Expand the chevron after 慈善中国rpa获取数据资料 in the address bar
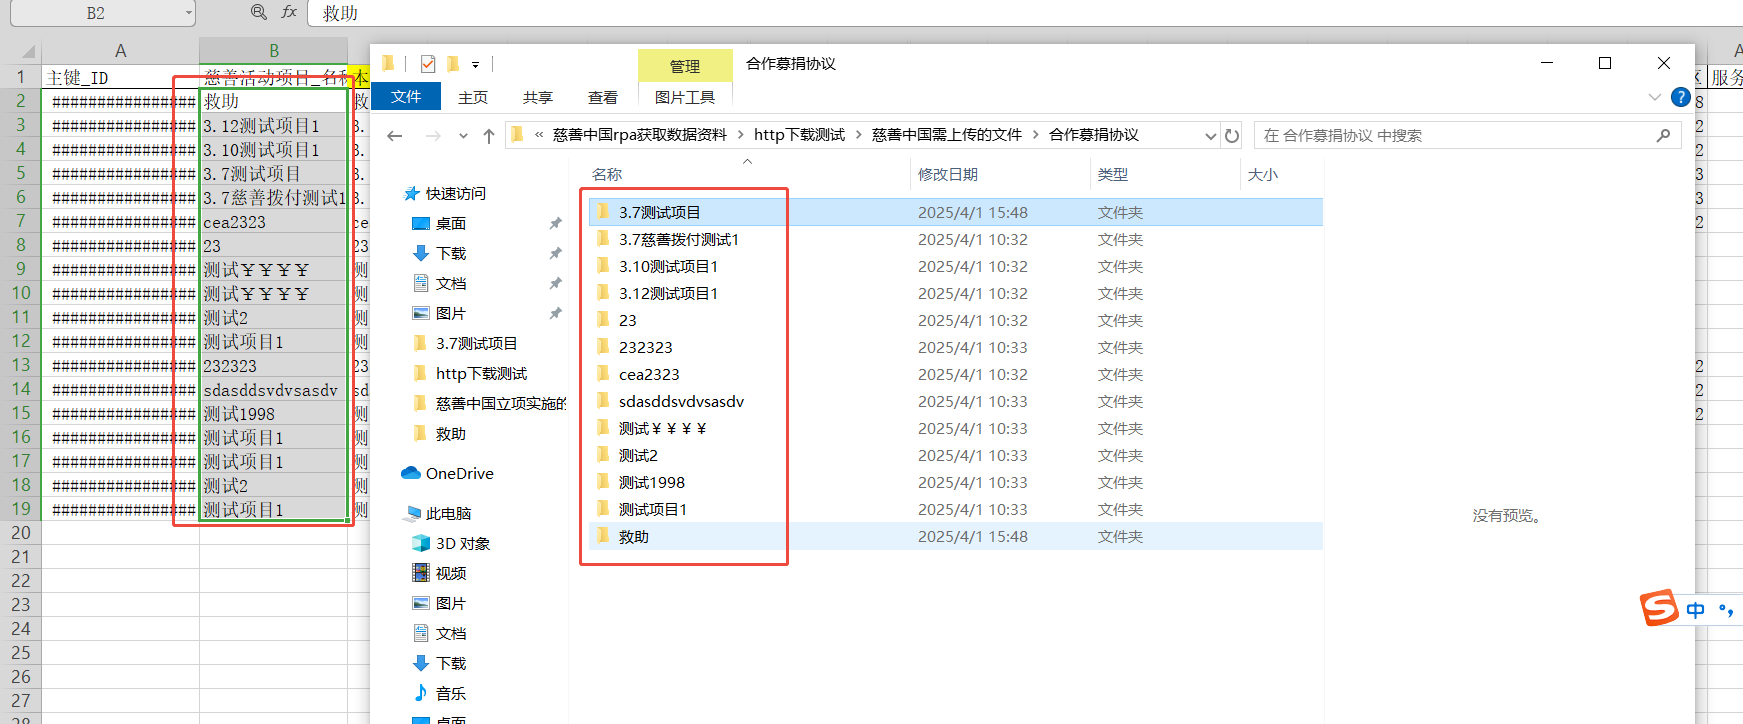The width and height of the screenshot is (1743, 724). (x=741, y=135)
